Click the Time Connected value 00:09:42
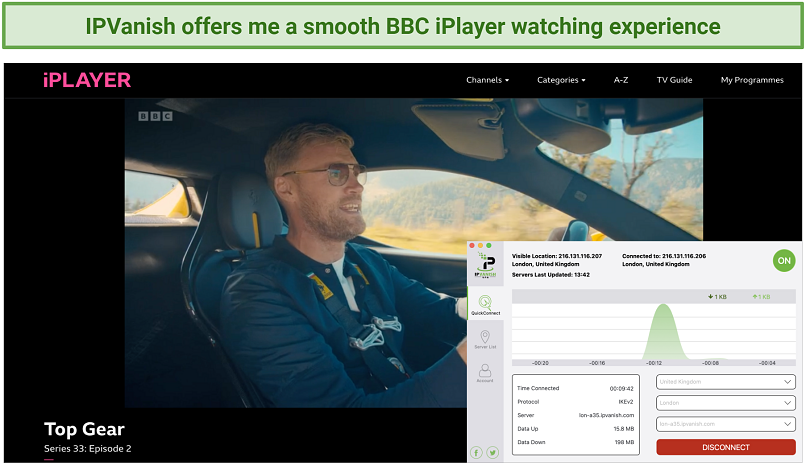The image size is (806, 466). tap(621, 388)
